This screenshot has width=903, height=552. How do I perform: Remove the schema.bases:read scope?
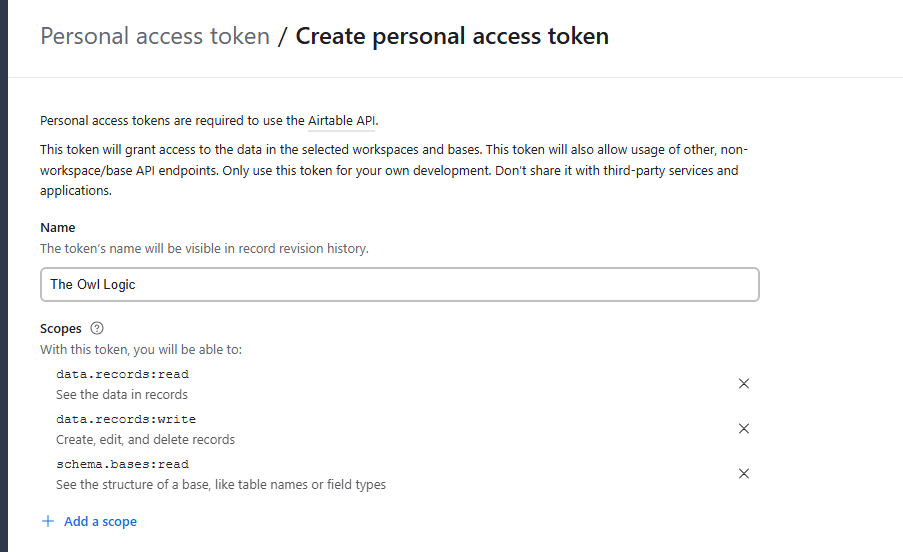743,474
